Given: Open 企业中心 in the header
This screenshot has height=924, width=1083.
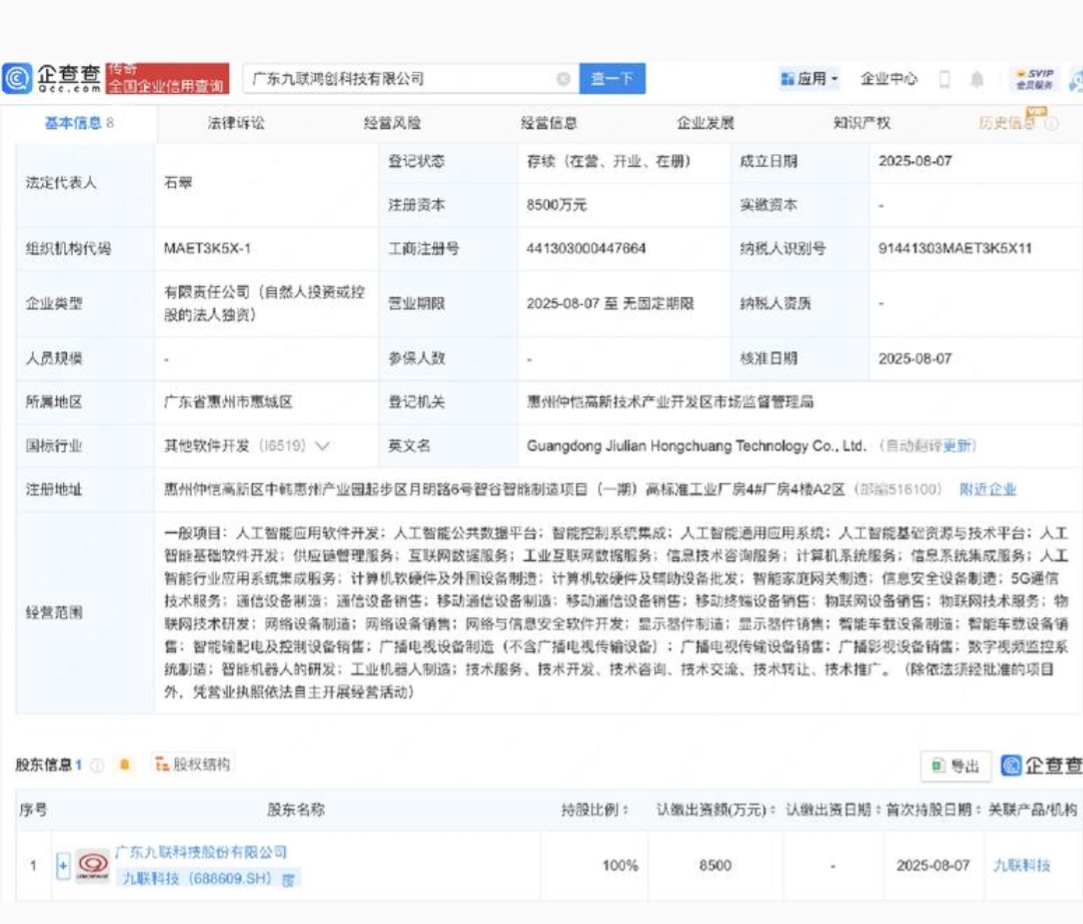Looking at the screenshot, I should [889, 79].
